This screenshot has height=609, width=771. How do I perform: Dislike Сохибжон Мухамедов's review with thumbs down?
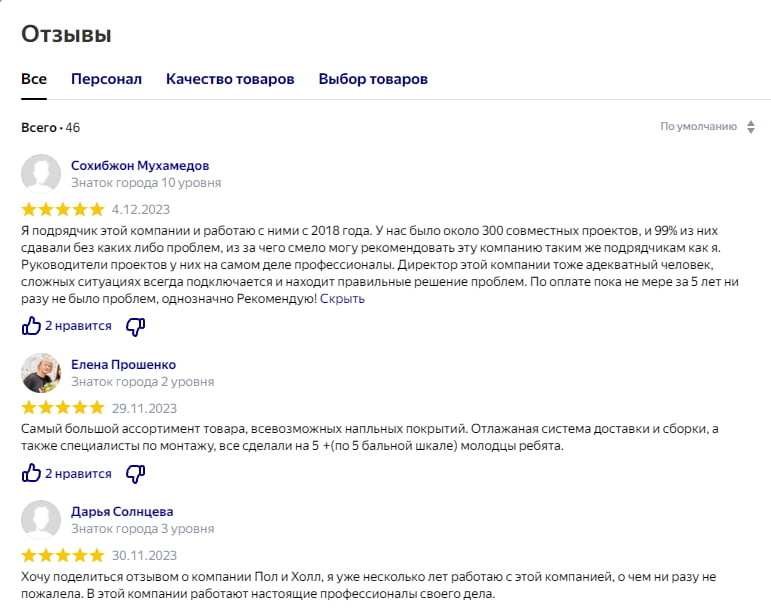136,326
